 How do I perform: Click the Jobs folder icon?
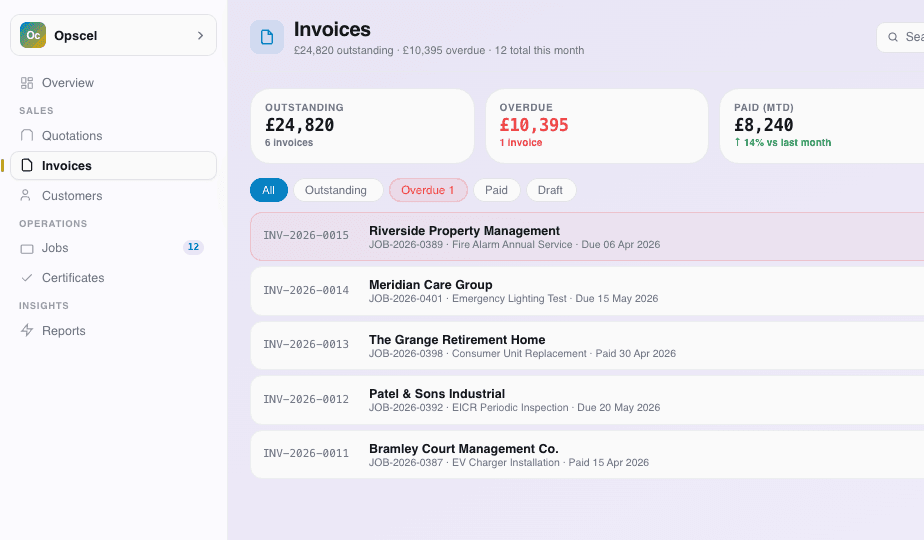point(27,249)
